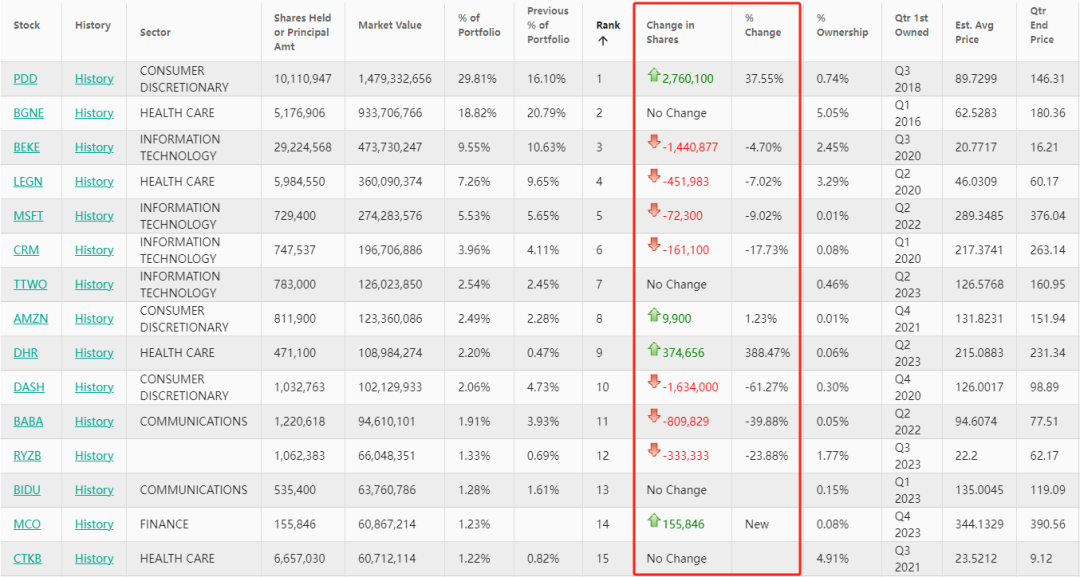
Task: Click the green up arrow beside 9,900
Action: point(654,315)
